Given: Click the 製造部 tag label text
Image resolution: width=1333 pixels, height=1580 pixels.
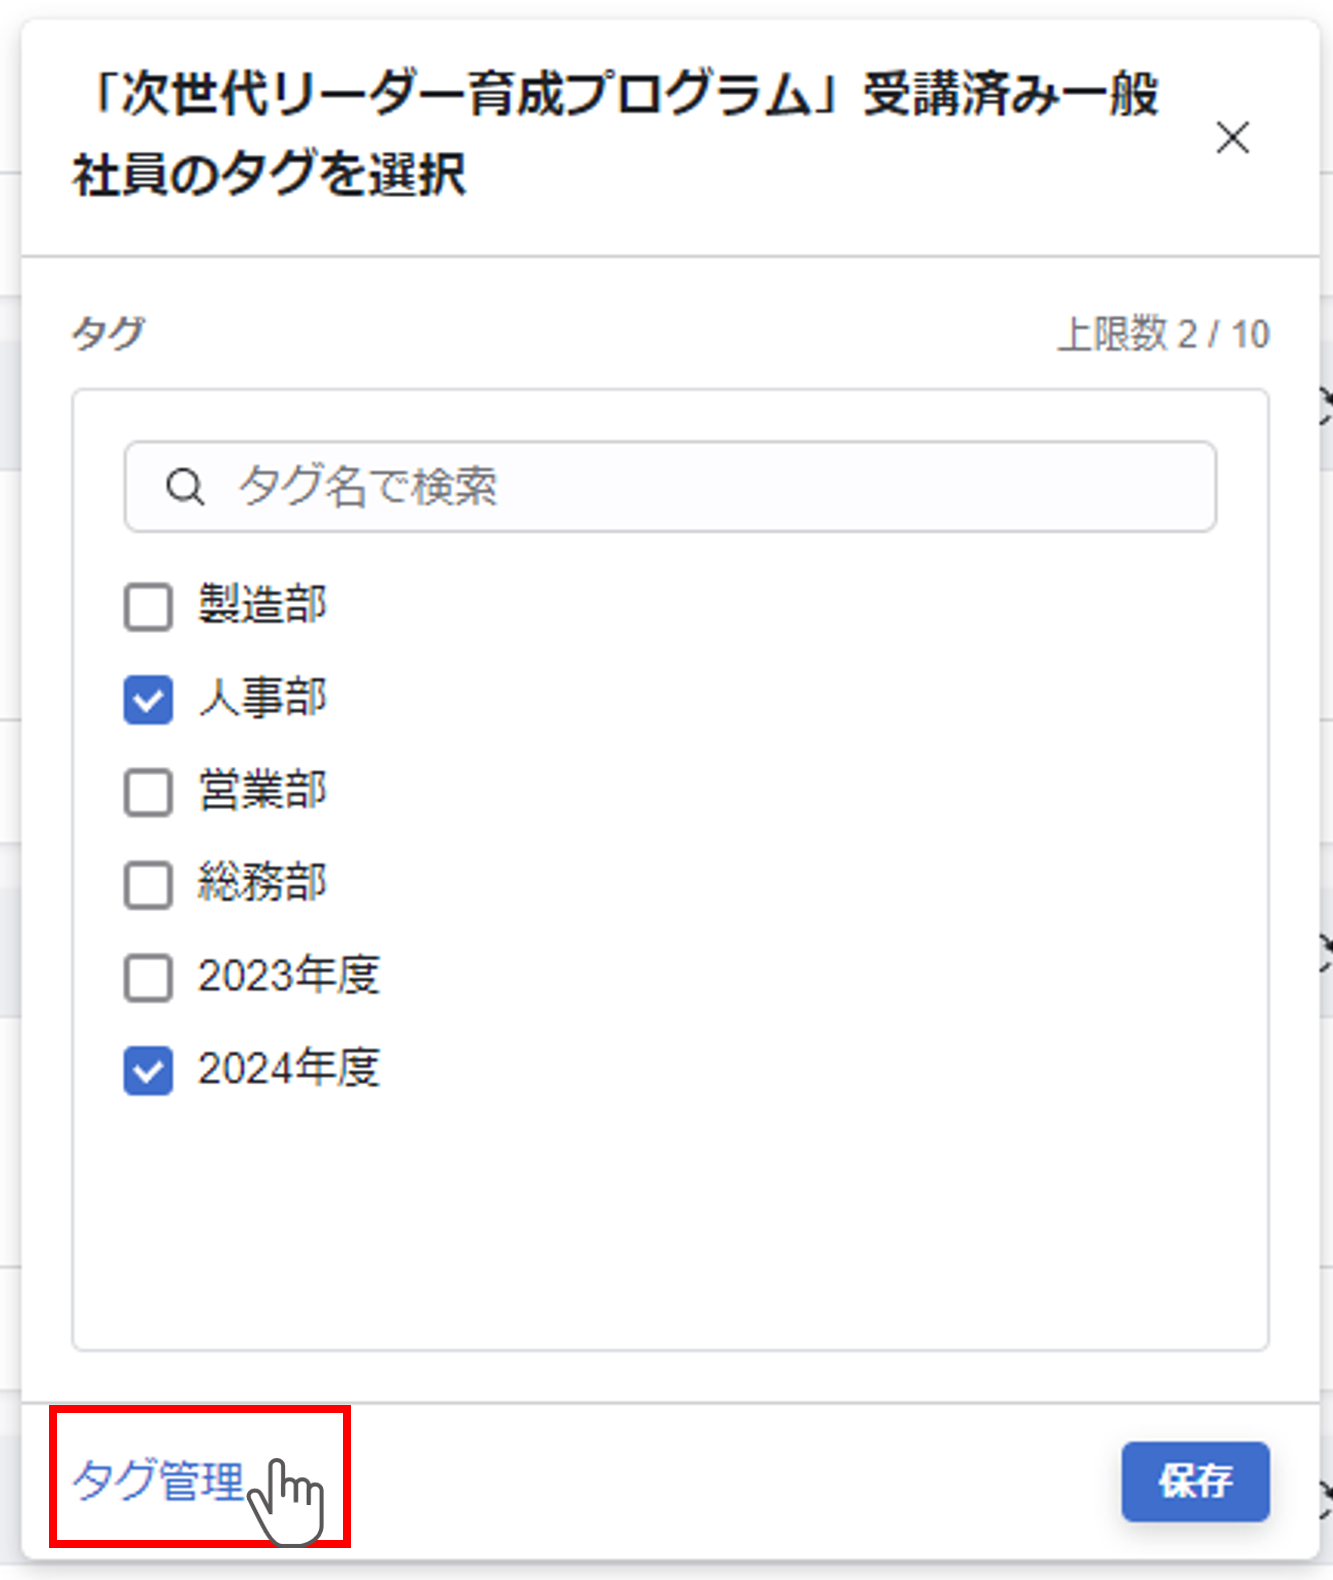Looking at the screenshot, I should tap(262, 604).
